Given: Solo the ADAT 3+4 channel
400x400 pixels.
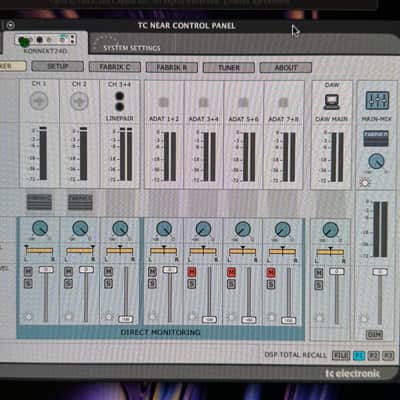Looking at the screenshot, I should (x=191, y=284).
